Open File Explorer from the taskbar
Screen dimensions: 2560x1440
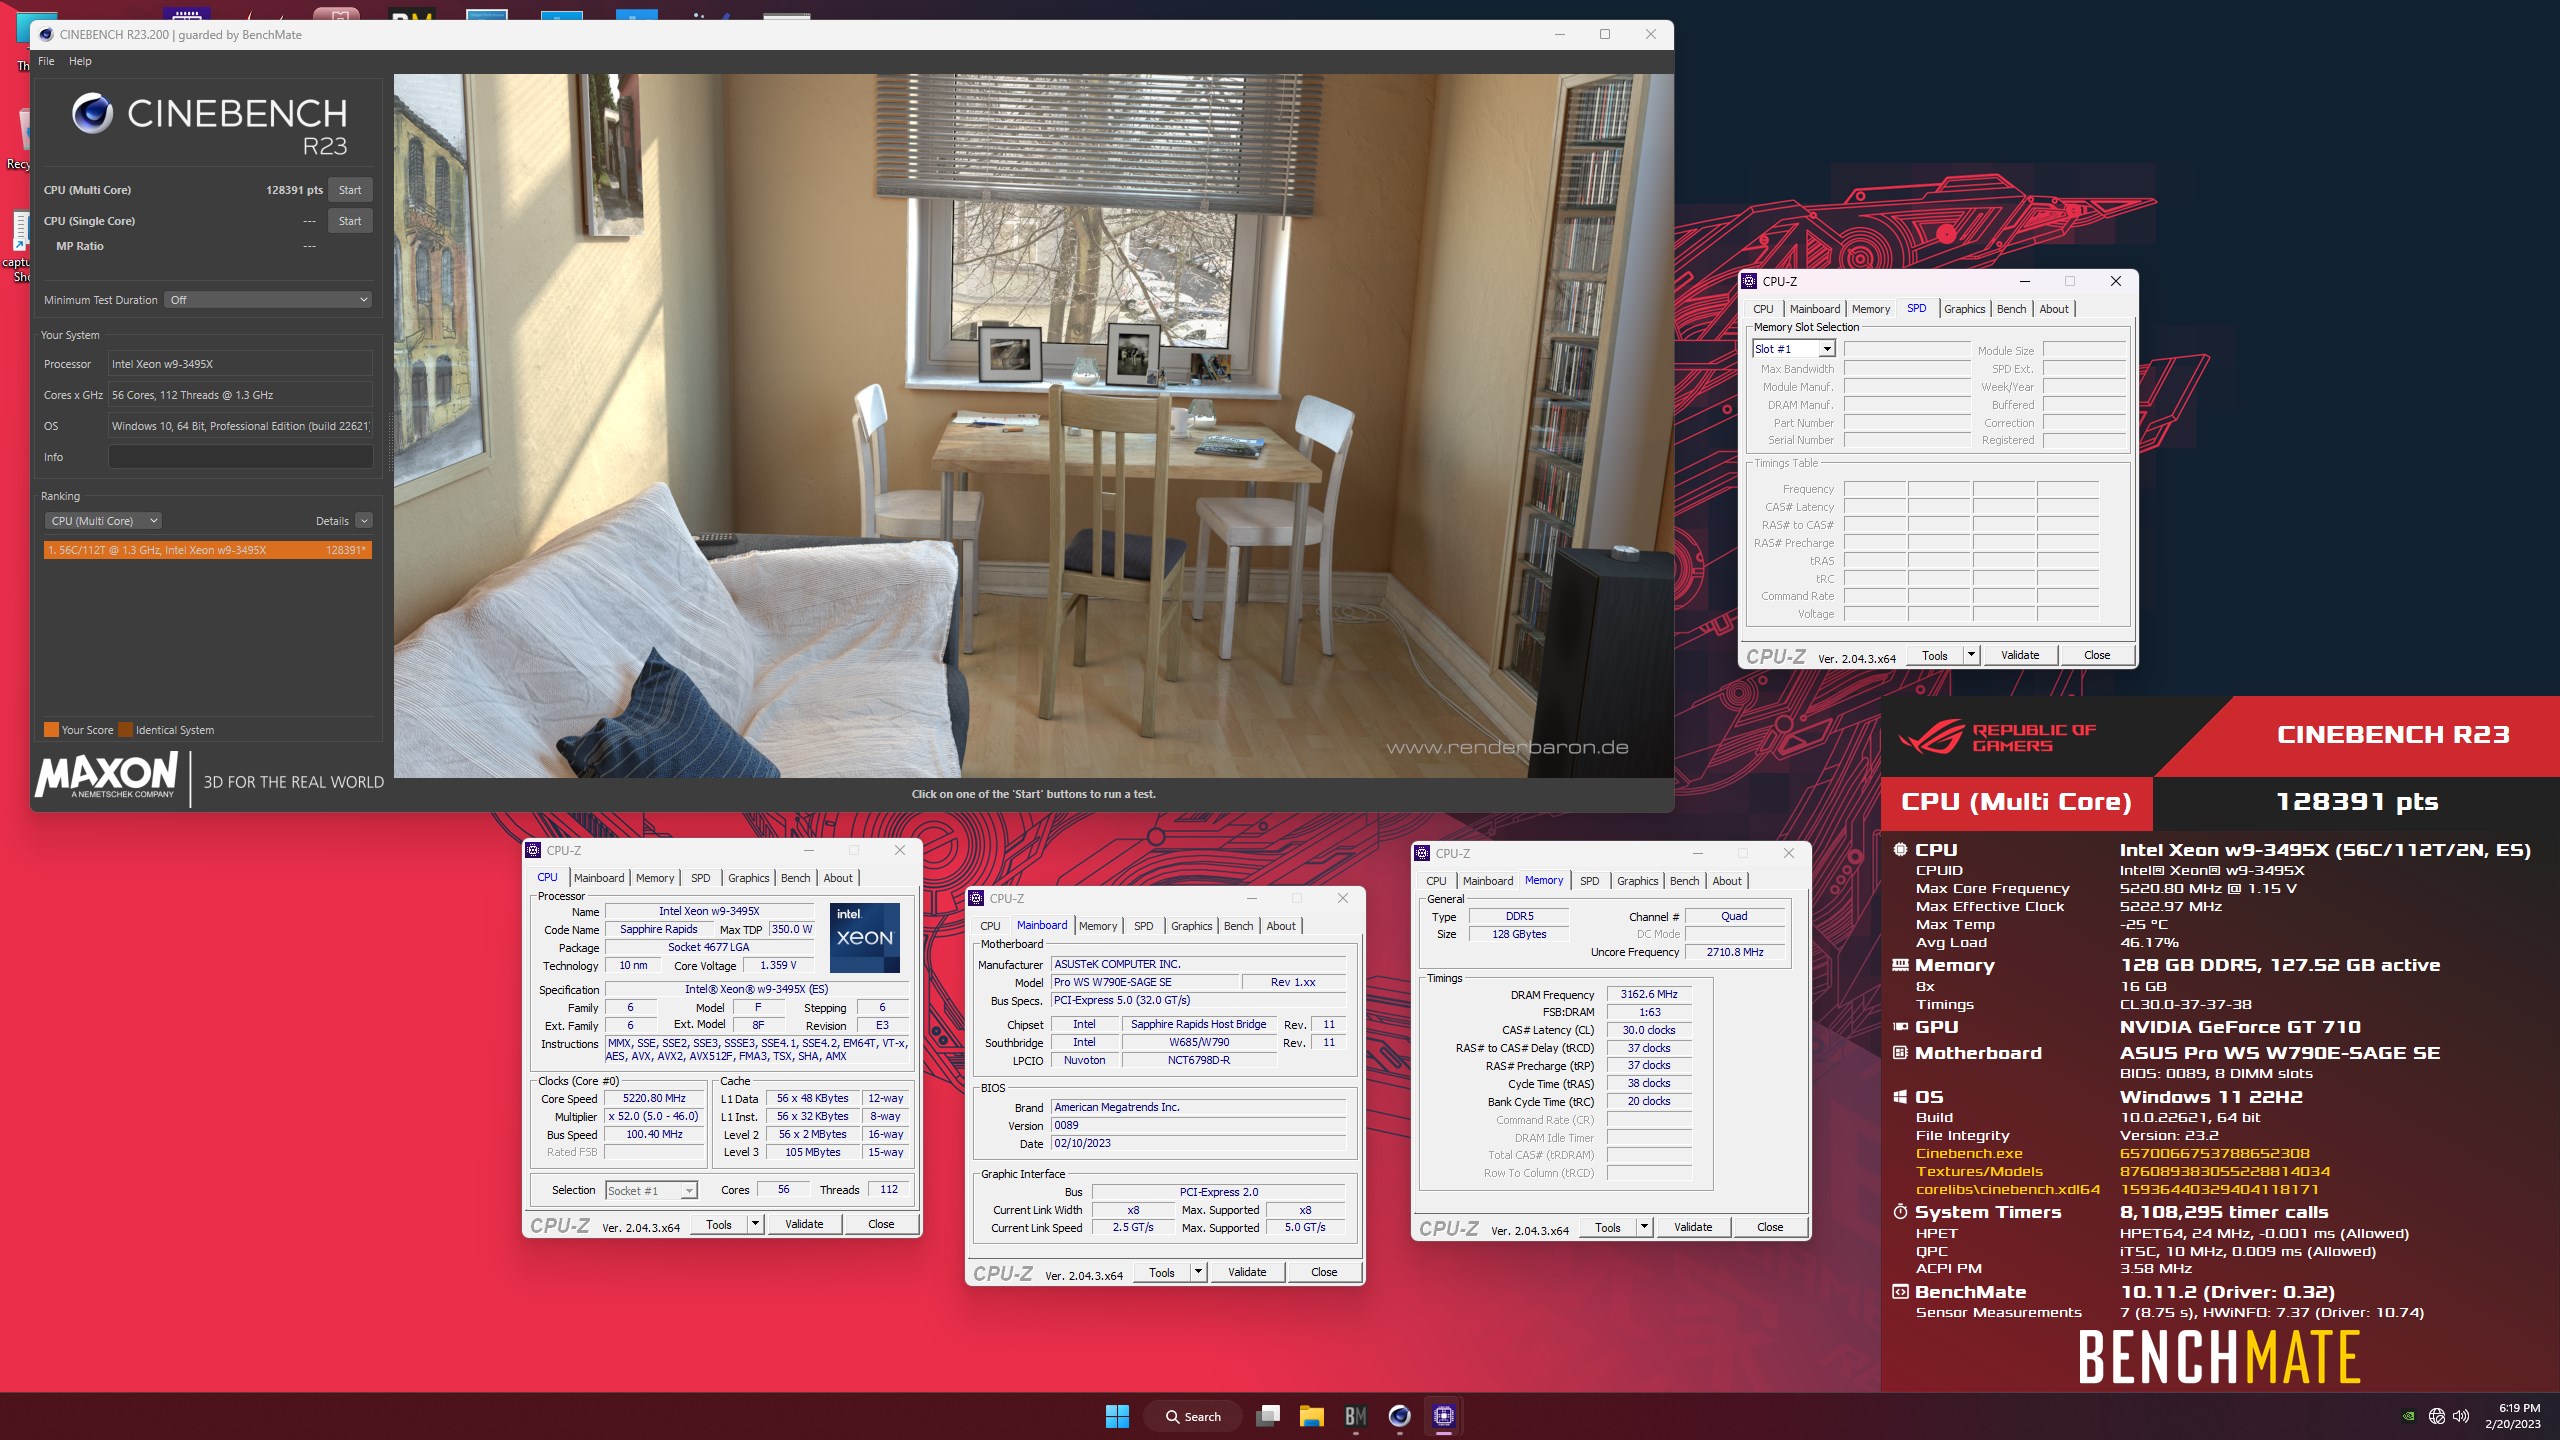[x=1311, y=1416]
